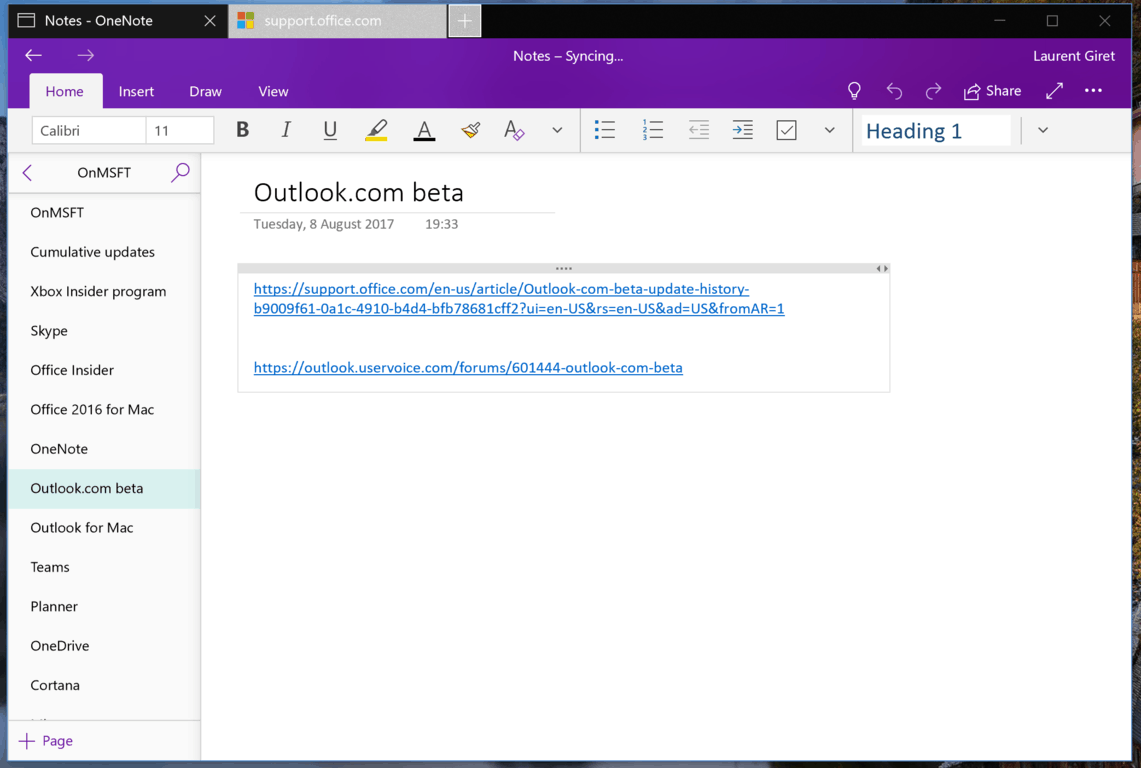Toggle italic formatting
Image resolution: width=1141 pixels, height=768 pixels.
(286, 130)
